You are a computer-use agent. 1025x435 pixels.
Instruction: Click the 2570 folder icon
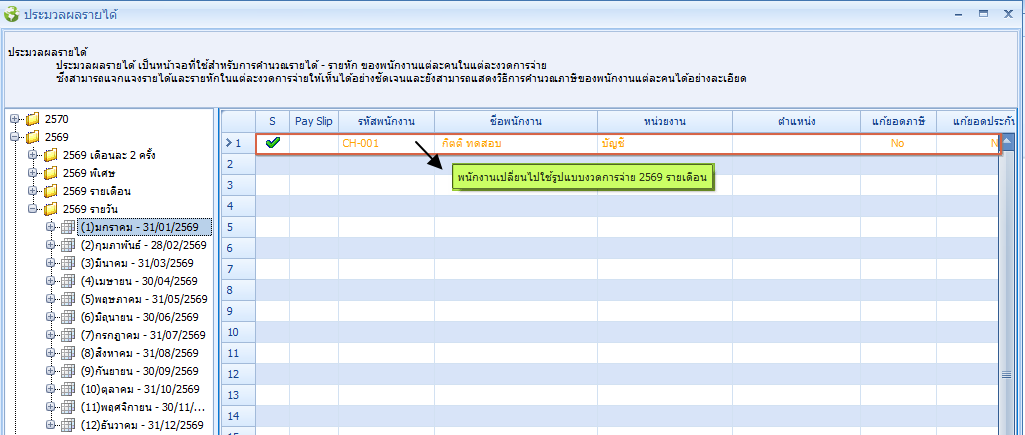point(32,119)
